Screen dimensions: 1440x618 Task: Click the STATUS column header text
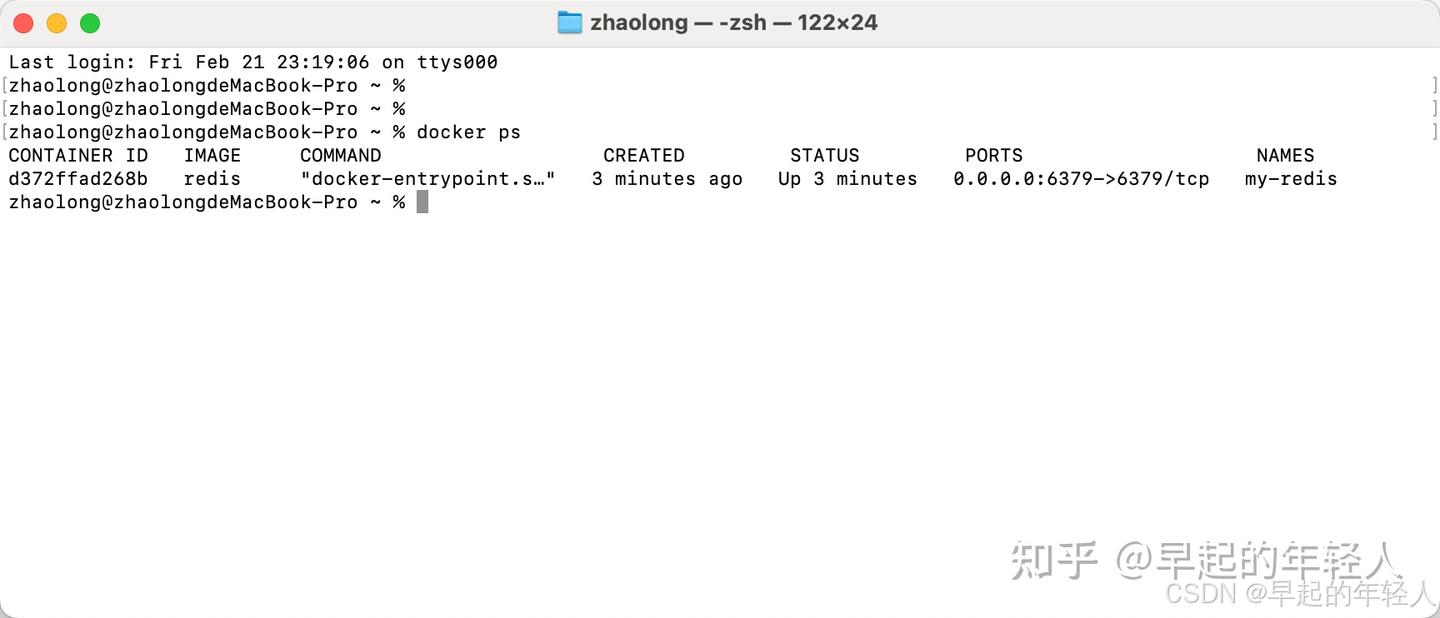tap(824, 155)
